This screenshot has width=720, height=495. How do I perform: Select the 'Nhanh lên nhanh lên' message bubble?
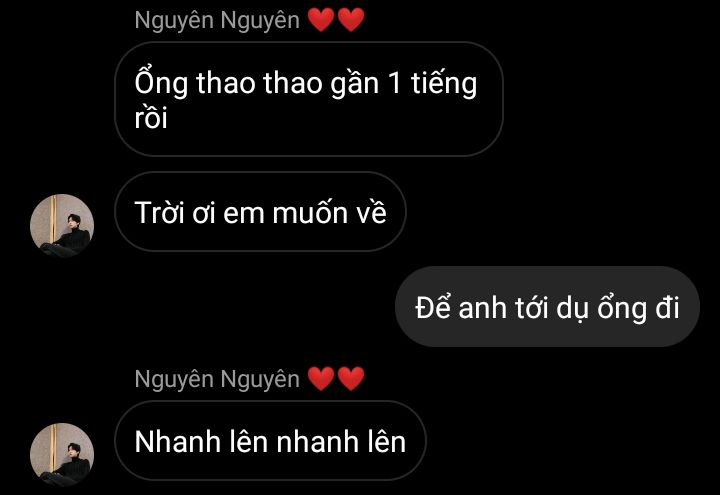(270, 441)
